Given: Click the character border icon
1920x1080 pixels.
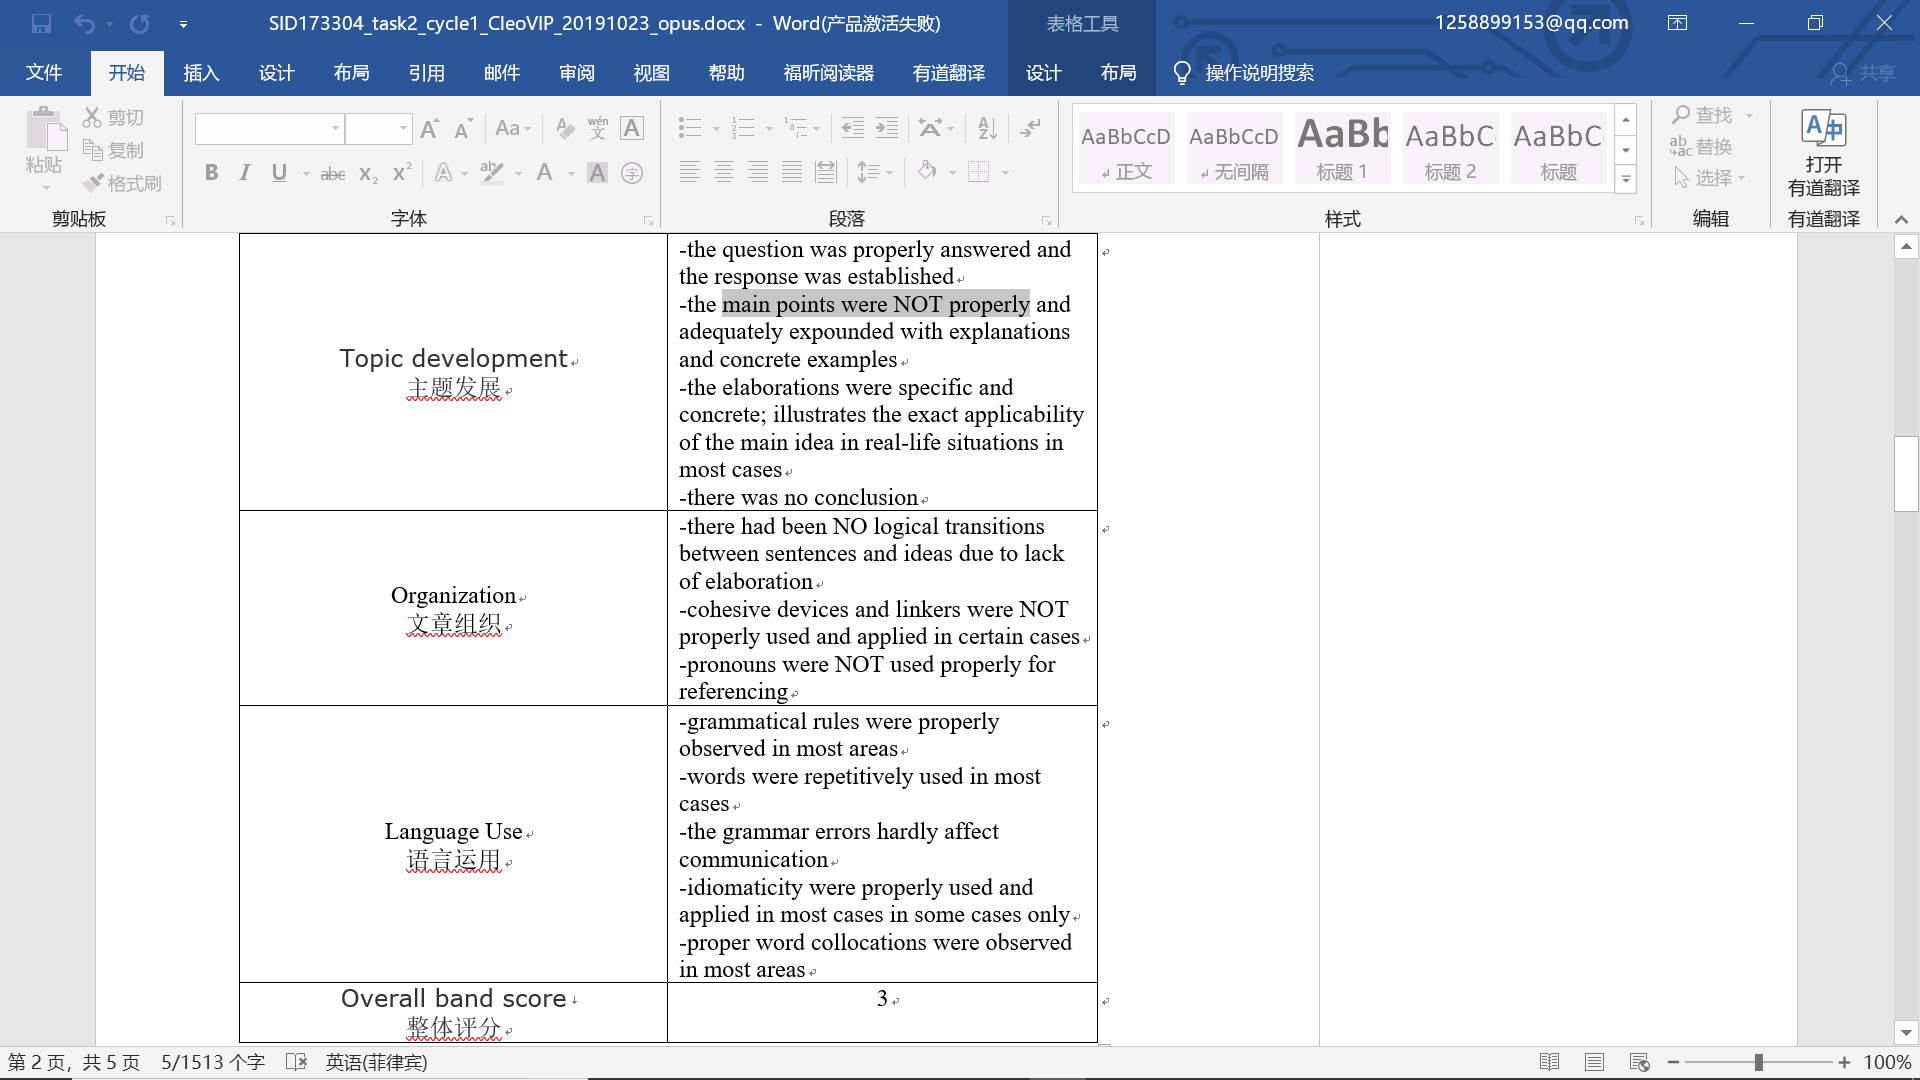Looking at the screenshot, I should coord(632,128).
